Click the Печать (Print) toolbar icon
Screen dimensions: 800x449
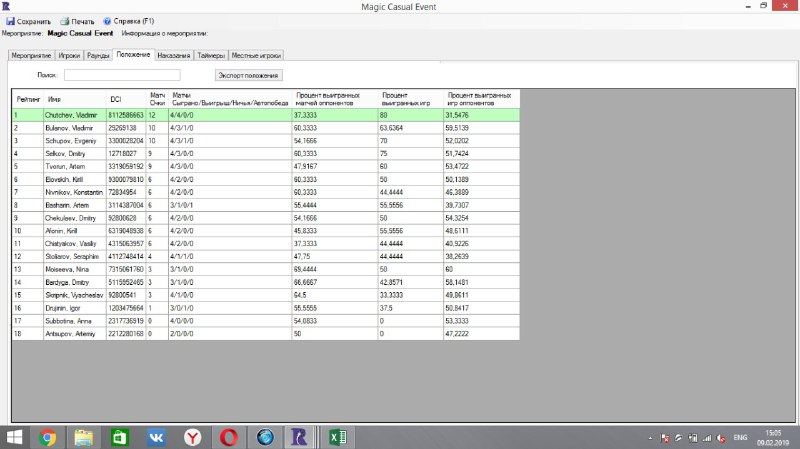[65, 20]
